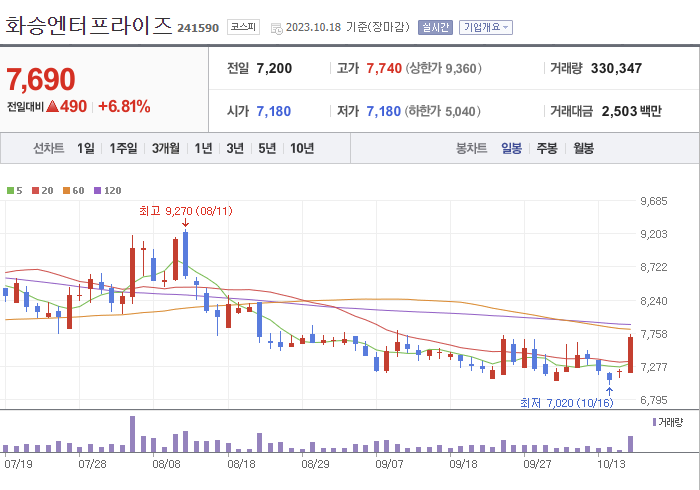The image size is (700, 490).
Task: Click the 시가 value 7,180
Action: (274, 111)
